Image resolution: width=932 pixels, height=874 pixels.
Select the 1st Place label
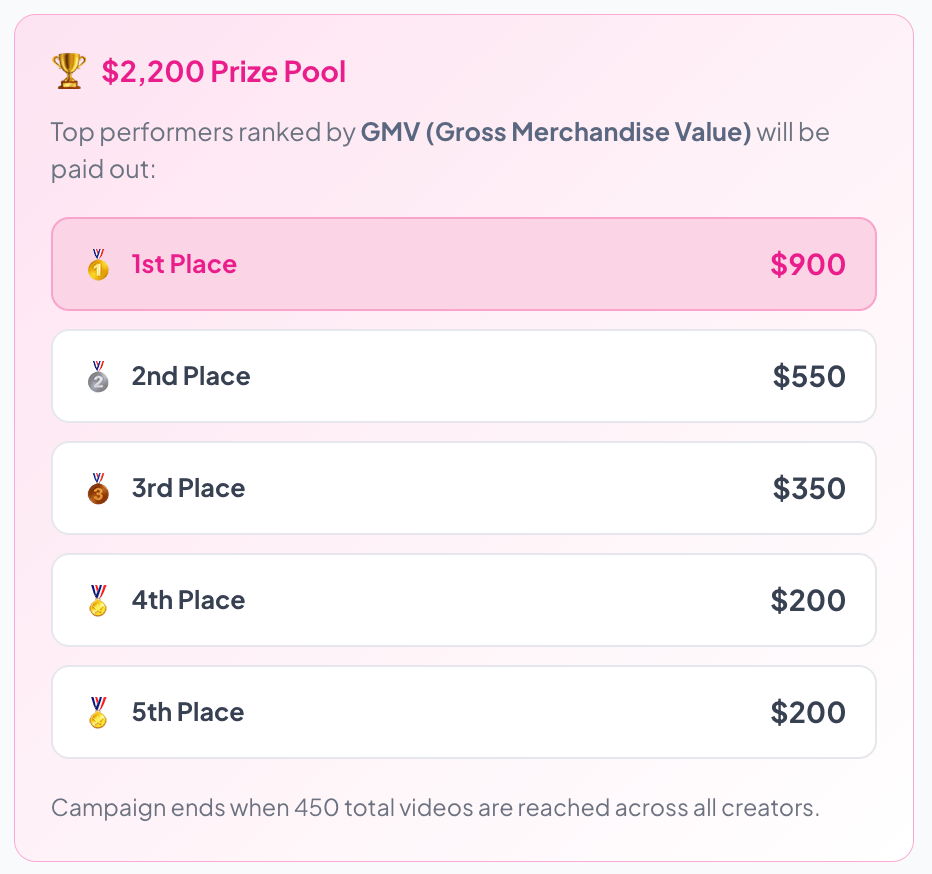click(x=184, y=265)
